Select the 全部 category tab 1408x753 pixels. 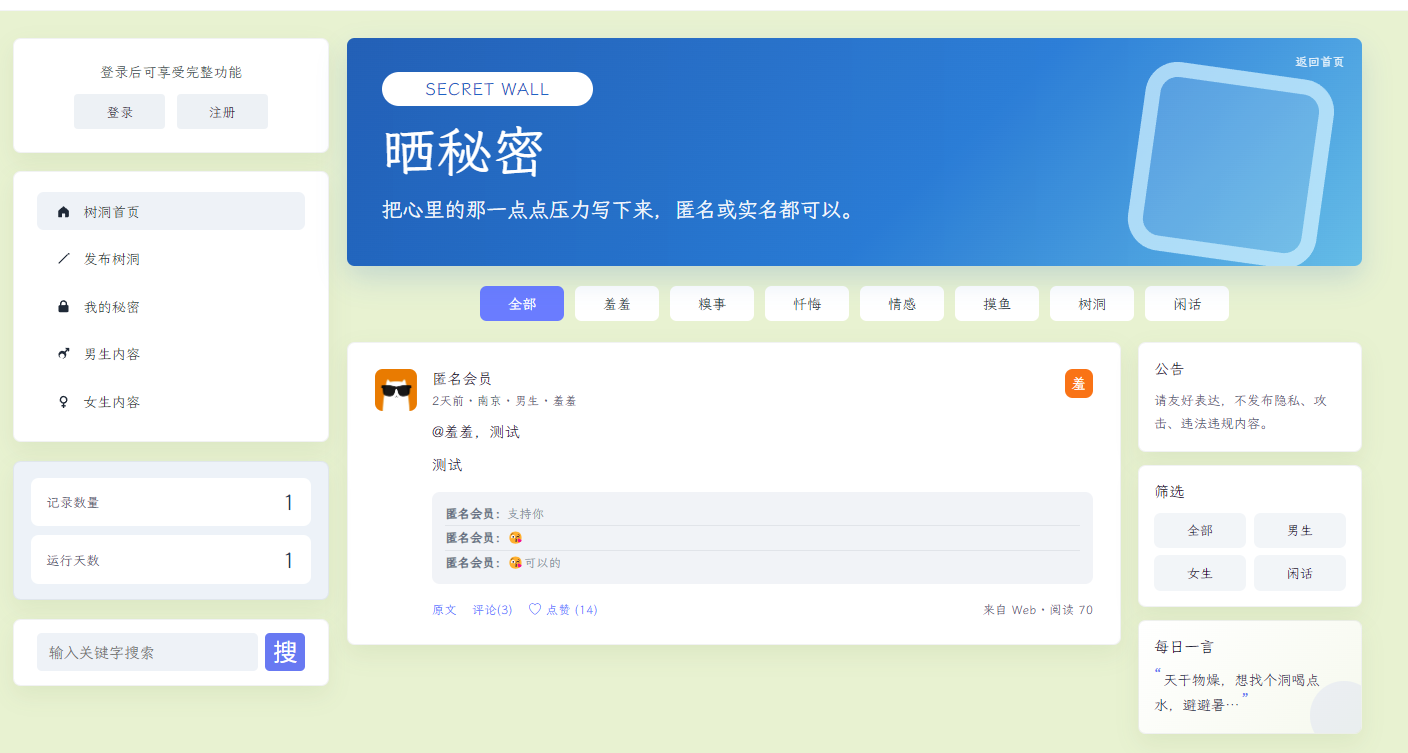522,304
